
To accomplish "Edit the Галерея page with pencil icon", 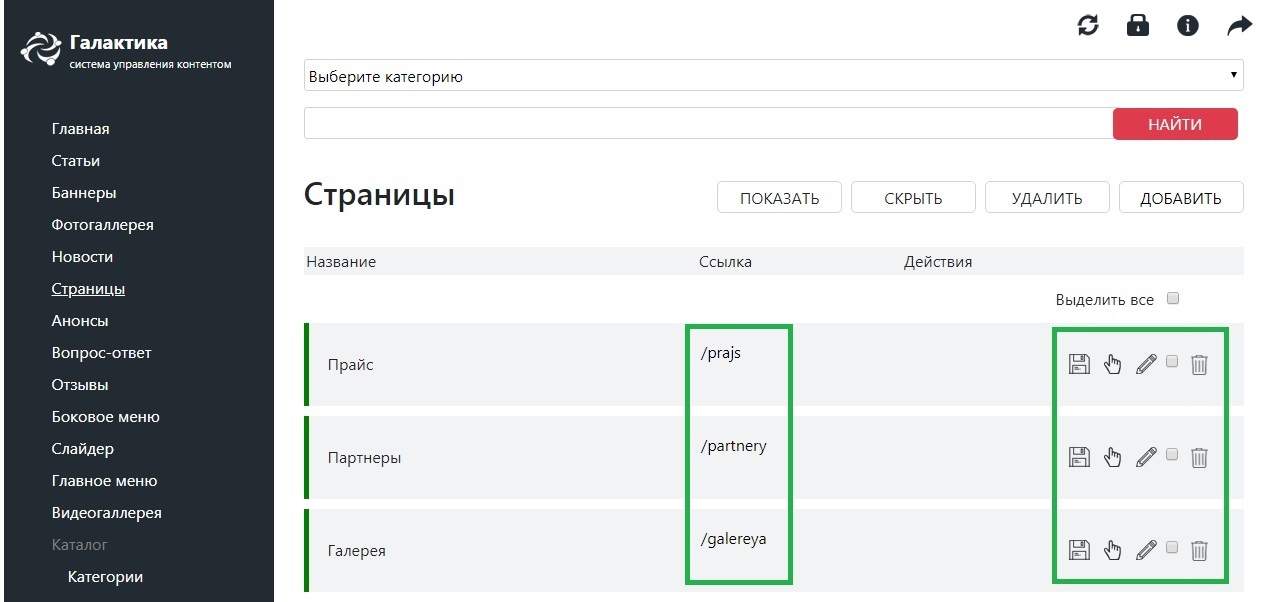I will pos(1146,549).
